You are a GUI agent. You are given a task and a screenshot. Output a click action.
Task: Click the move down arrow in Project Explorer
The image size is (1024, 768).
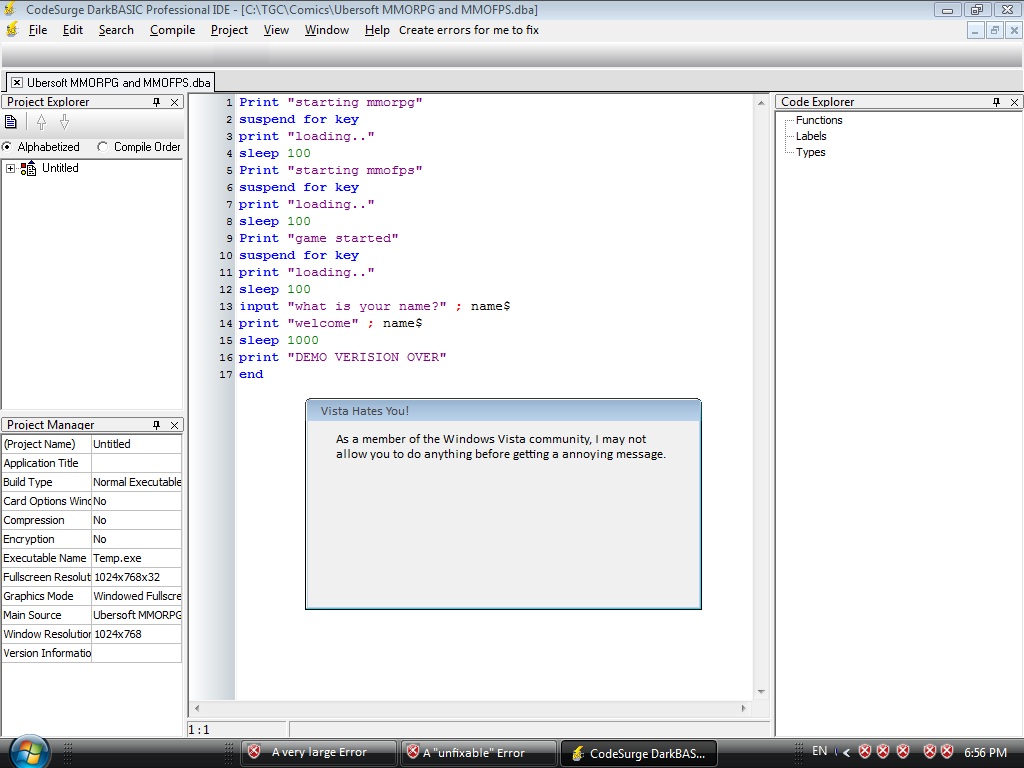click(x=64, y=122)
